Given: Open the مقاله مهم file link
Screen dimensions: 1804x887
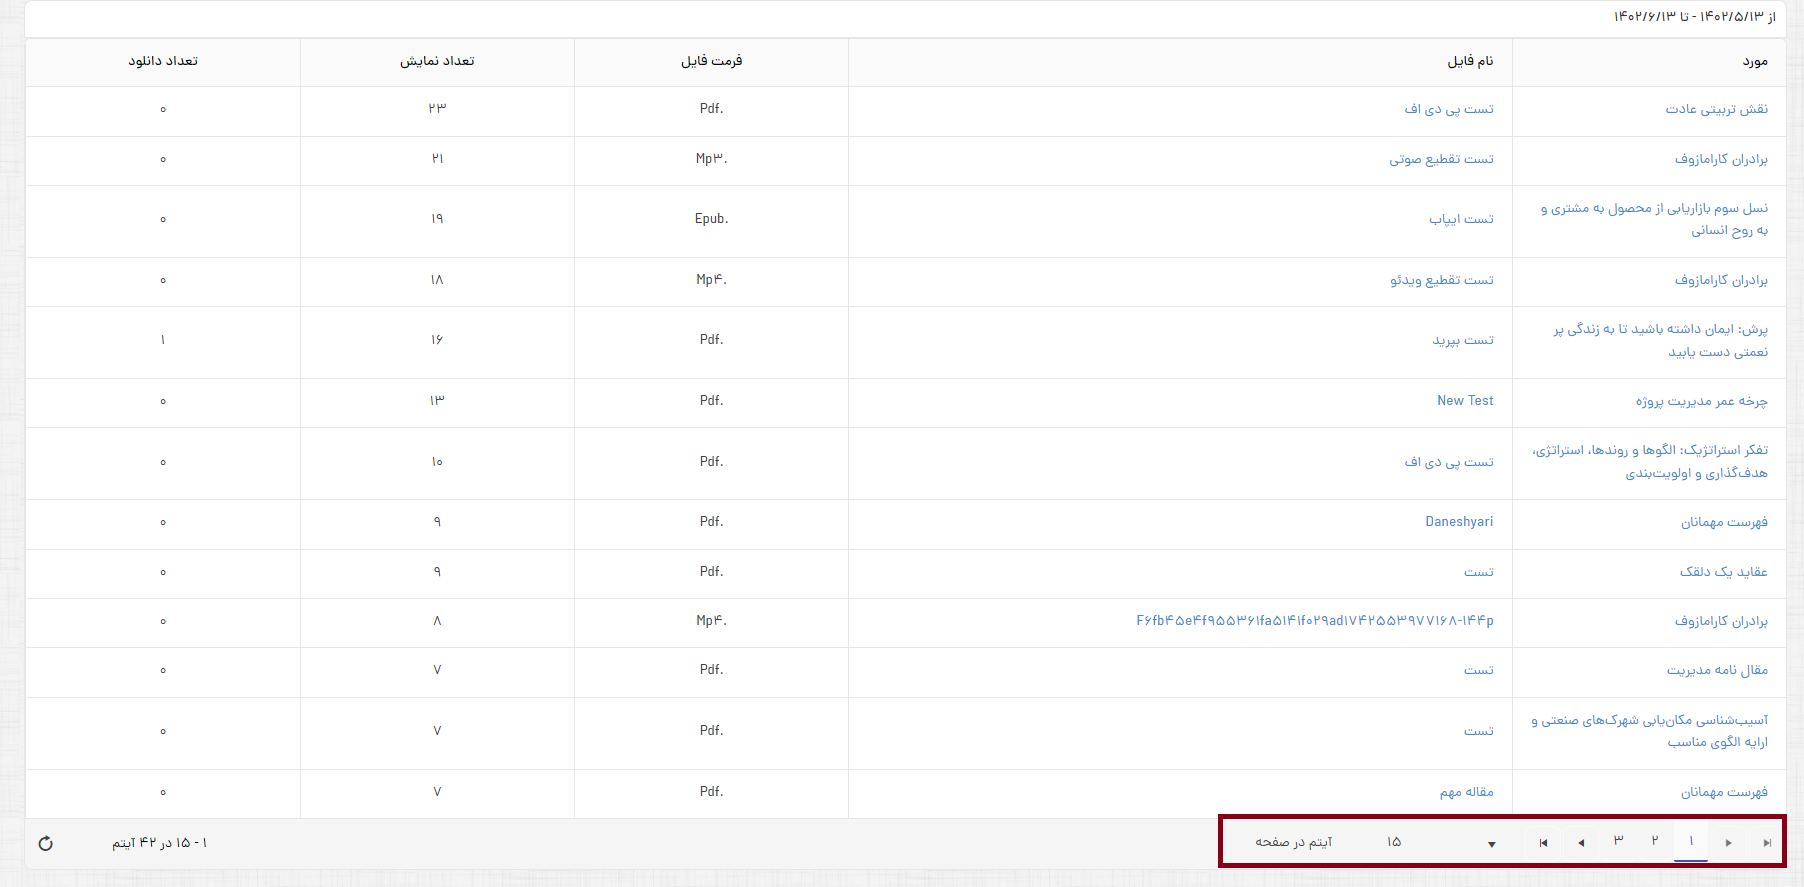Looking at the screenshot, I should click(x=1466, y=792).
